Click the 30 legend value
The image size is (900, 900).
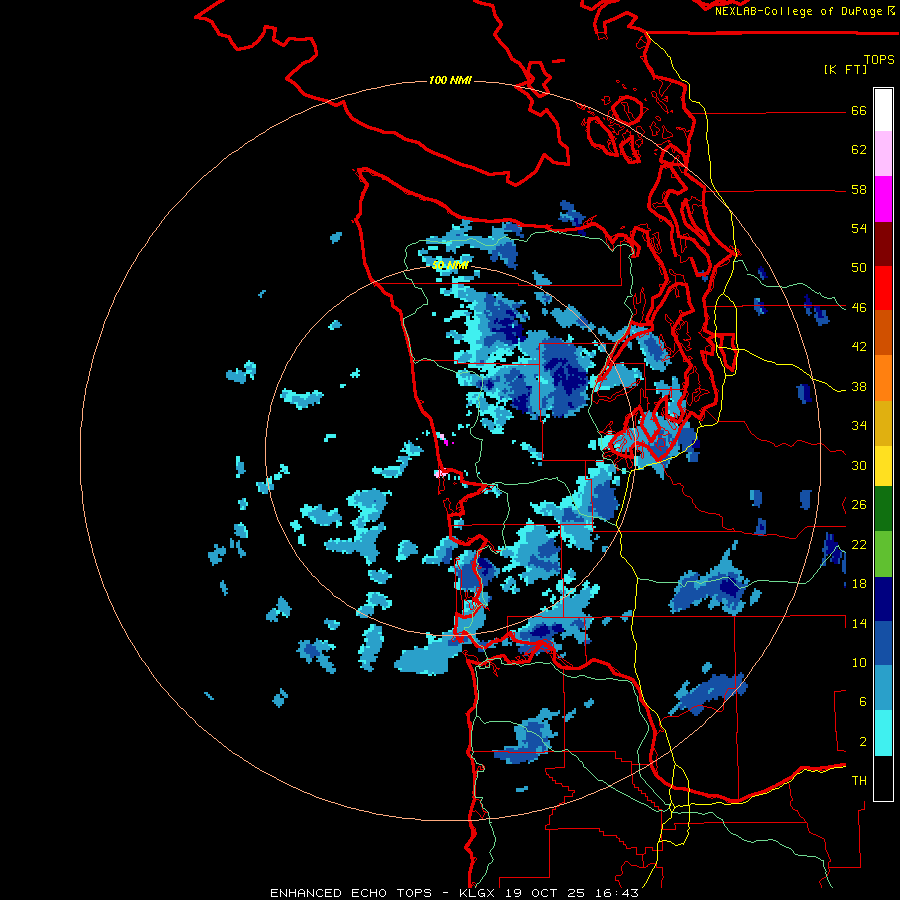tap(859, 465)
